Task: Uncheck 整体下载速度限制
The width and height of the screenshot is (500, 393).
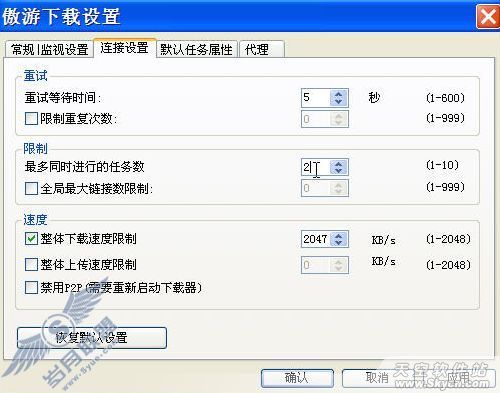Action: [x=31, y=239]
